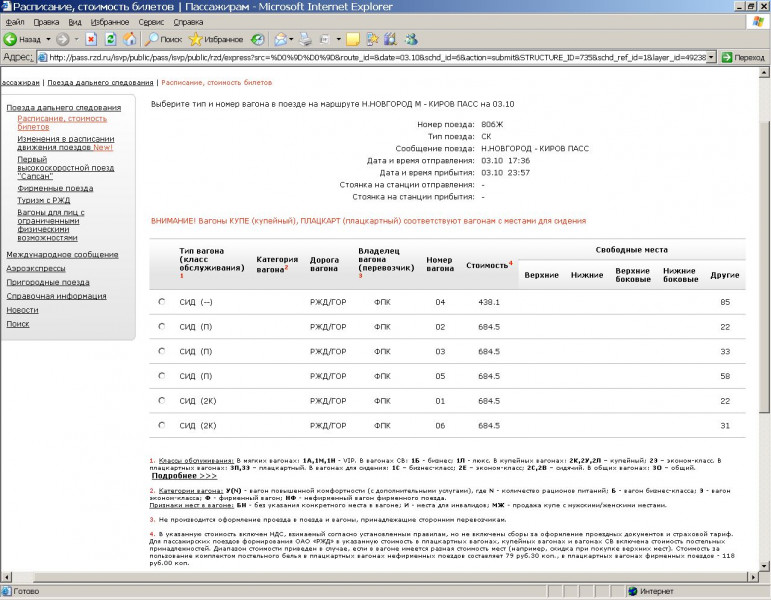Open the Фирменные поезда link

(55, 188)
